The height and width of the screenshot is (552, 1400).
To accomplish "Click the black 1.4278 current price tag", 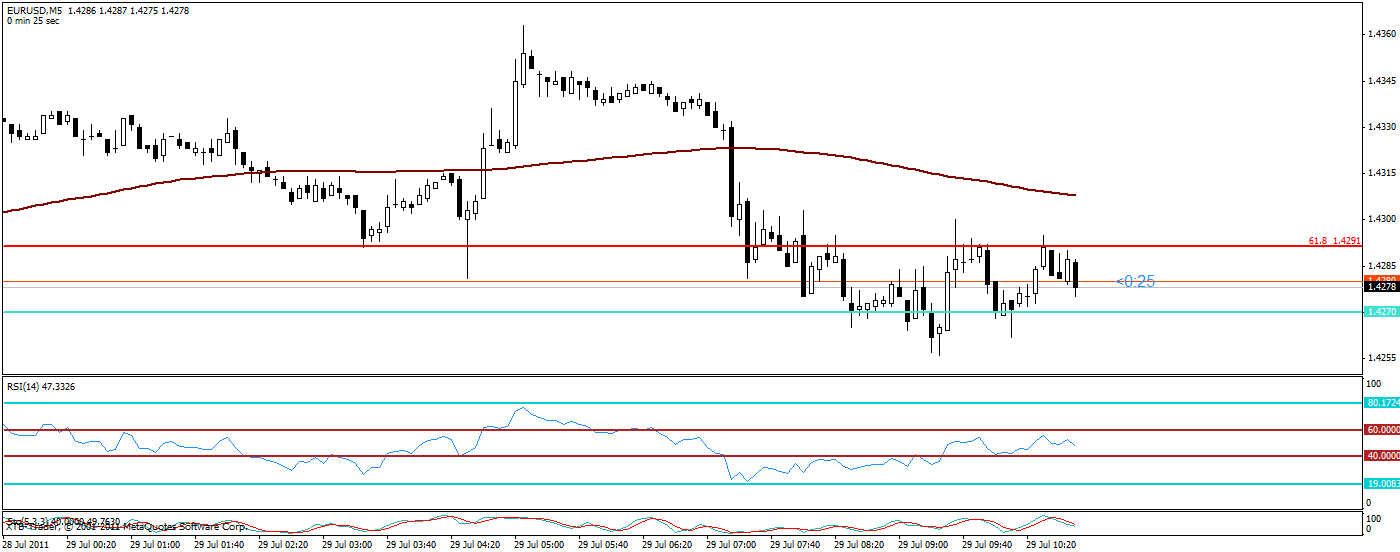I will coord(1381,287).
